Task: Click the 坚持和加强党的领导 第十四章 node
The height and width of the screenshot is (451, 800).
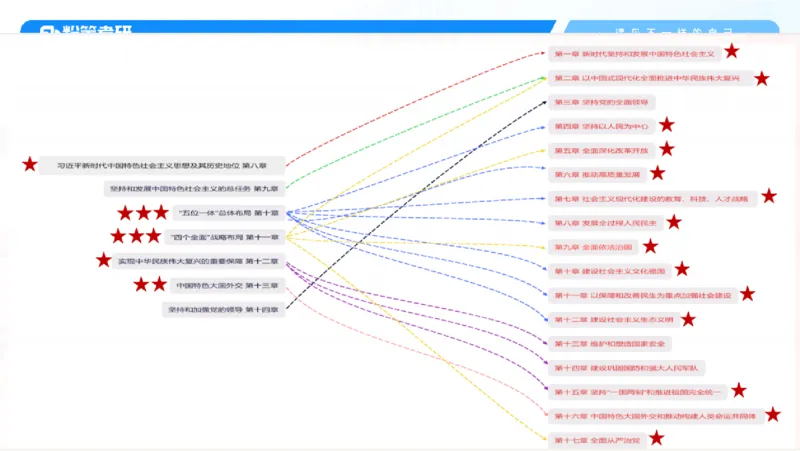Action: click(x=224, y=310)
